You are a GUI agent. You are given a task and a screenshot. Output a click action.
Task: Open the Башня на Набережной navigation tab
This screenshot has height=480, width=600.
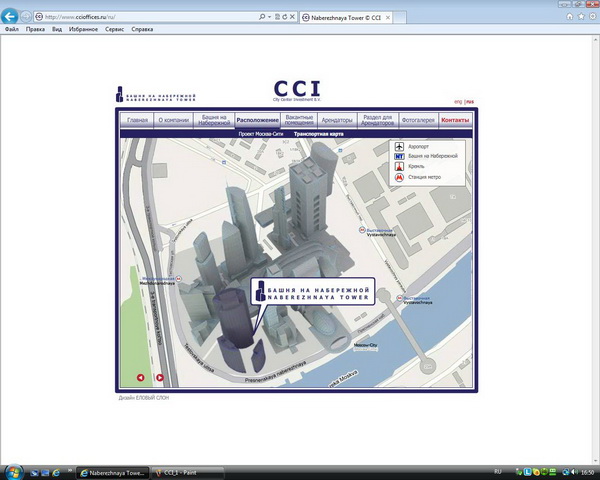pos(214,120)
